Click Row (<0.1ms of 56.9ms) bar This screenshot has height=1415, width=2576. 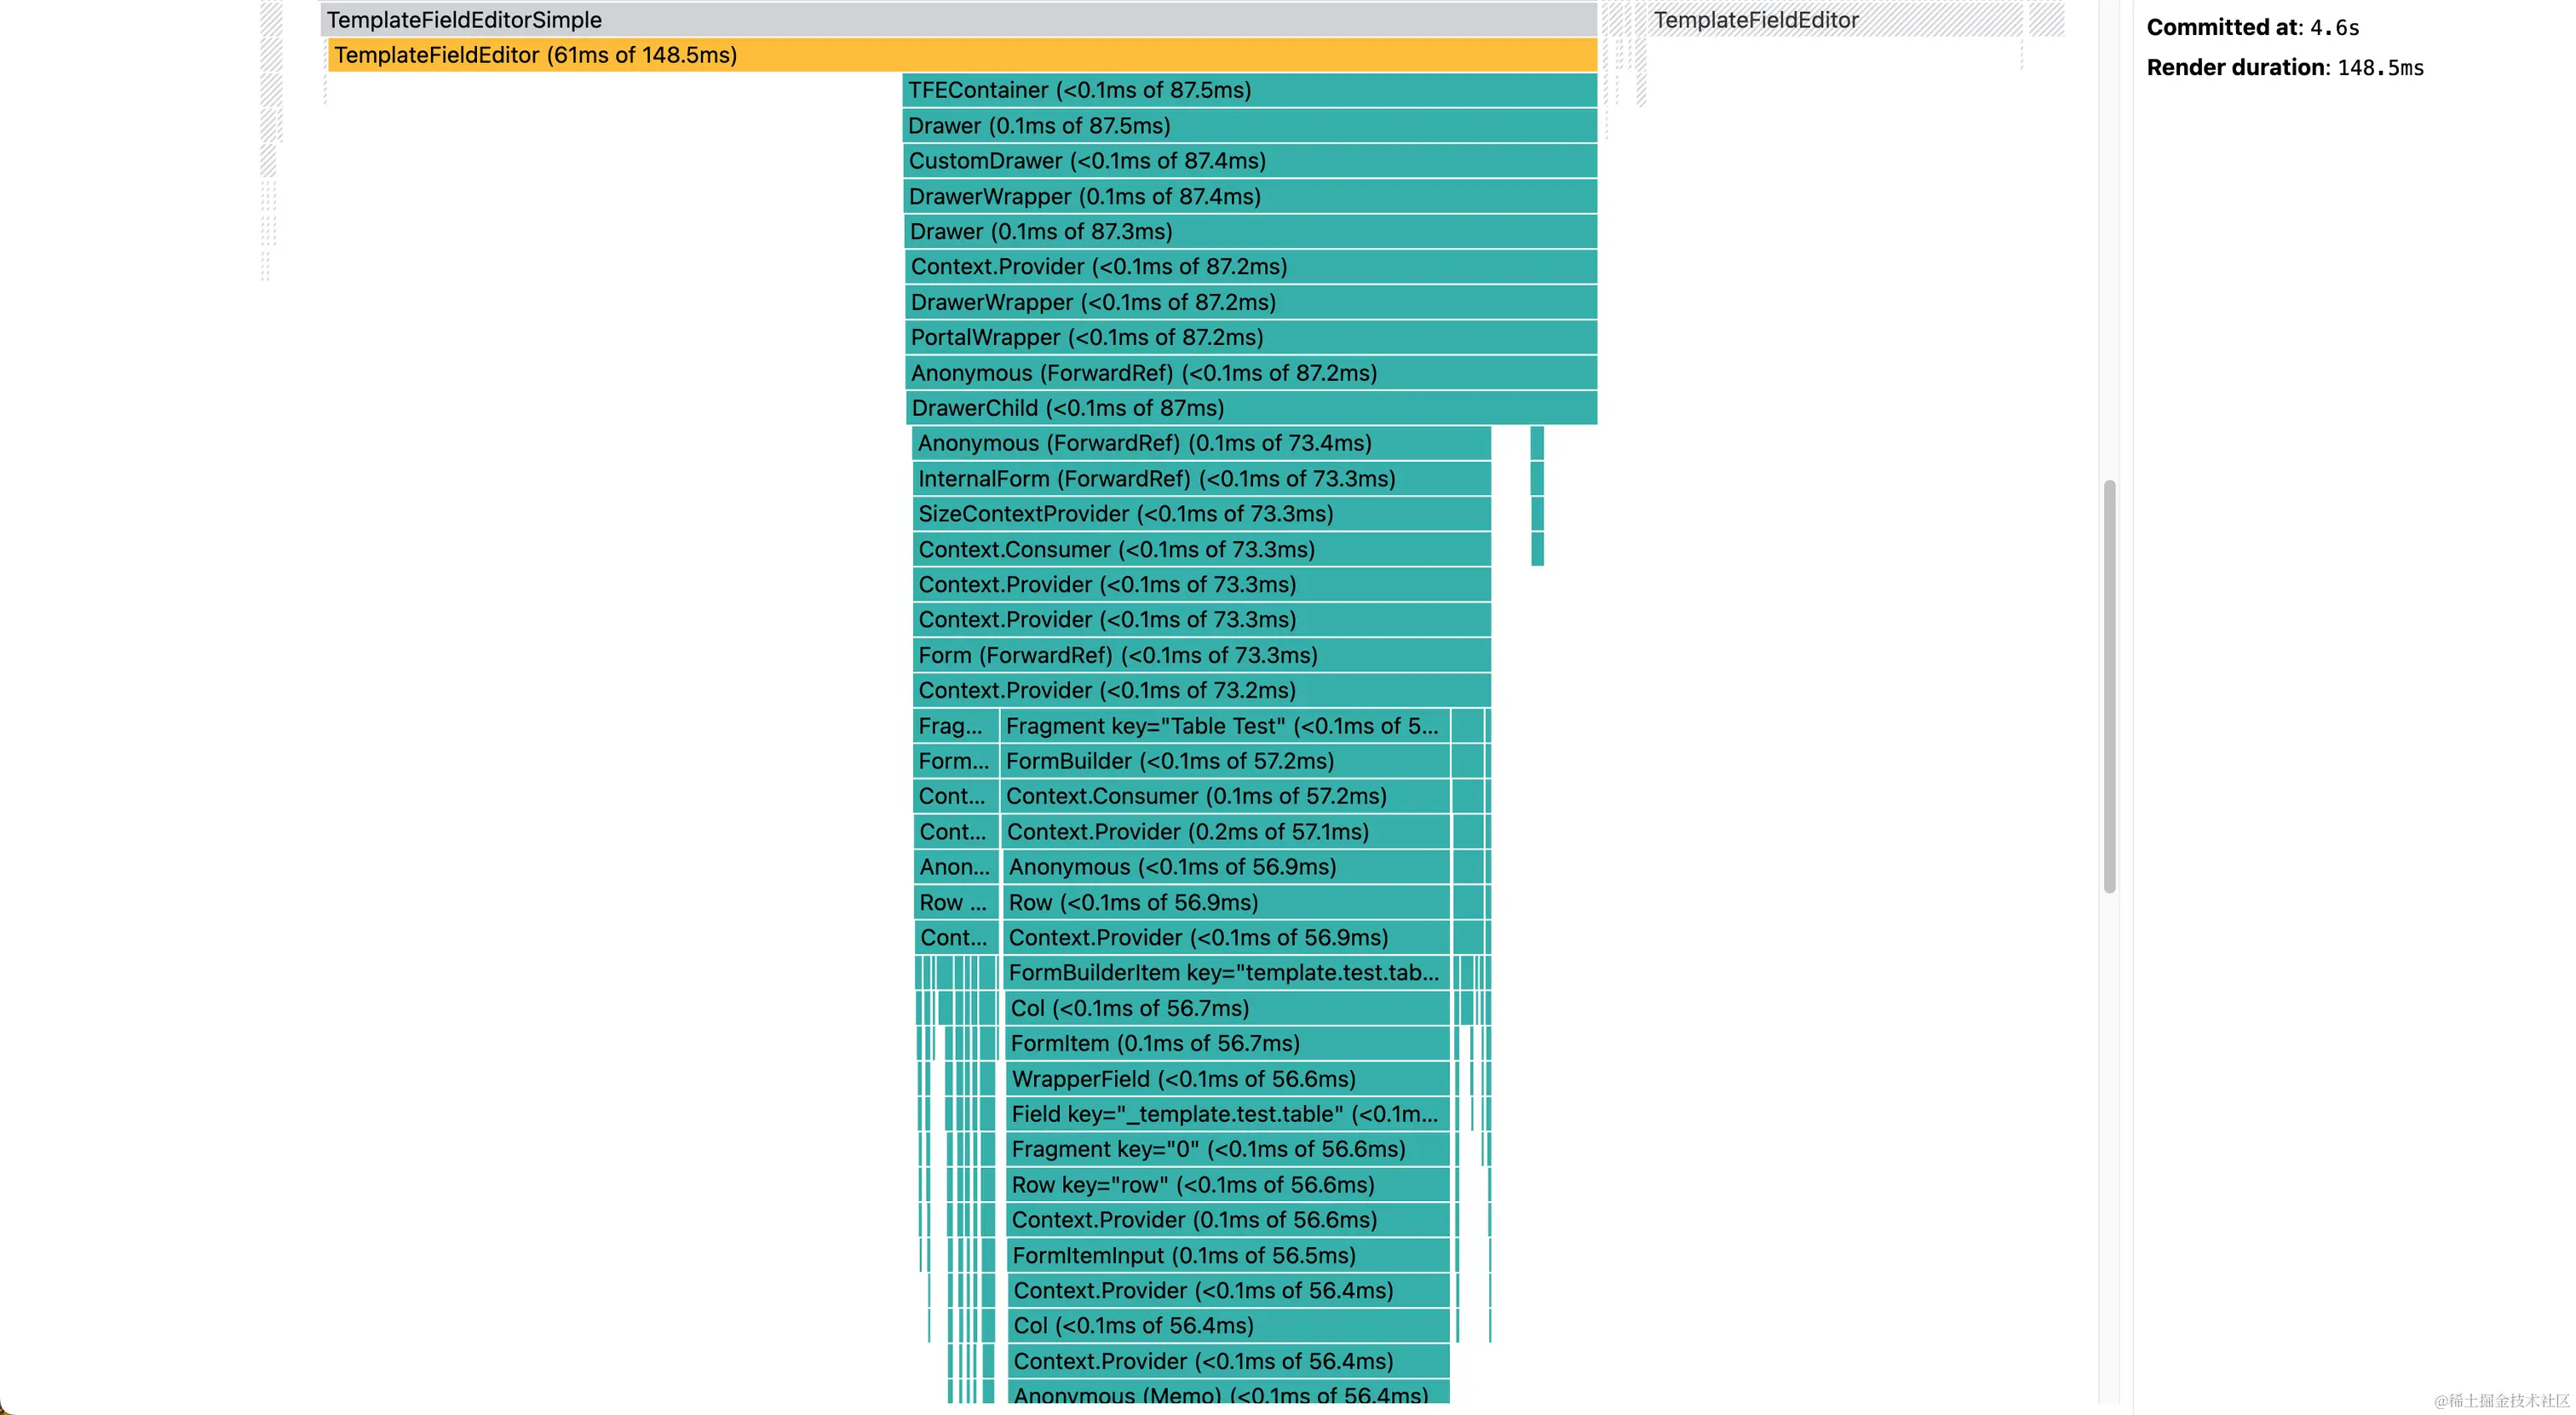pyautogui.click(x=1226, y=902)
